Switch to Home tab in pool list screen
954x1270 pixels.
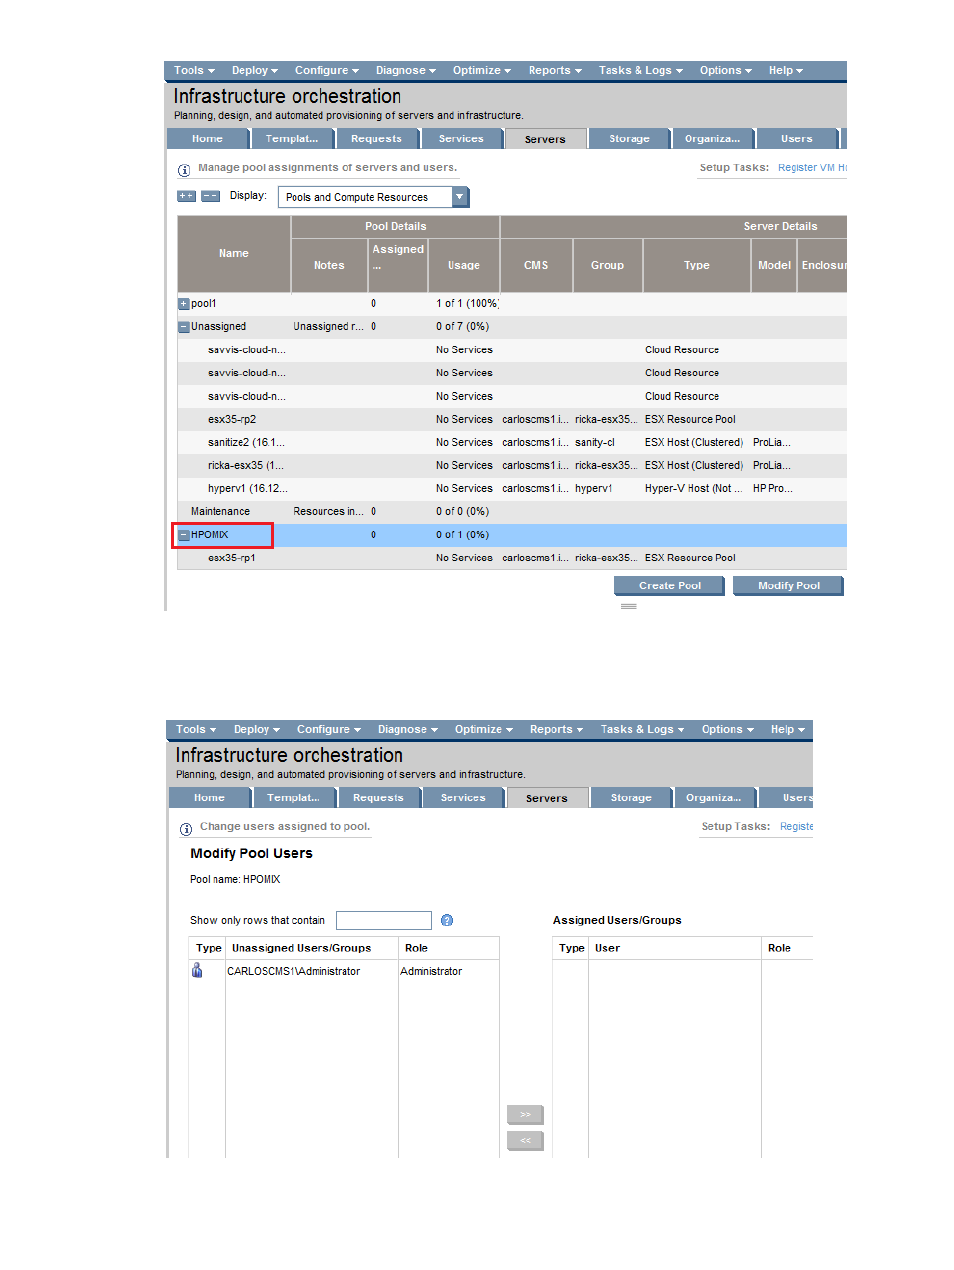[208, 139]
